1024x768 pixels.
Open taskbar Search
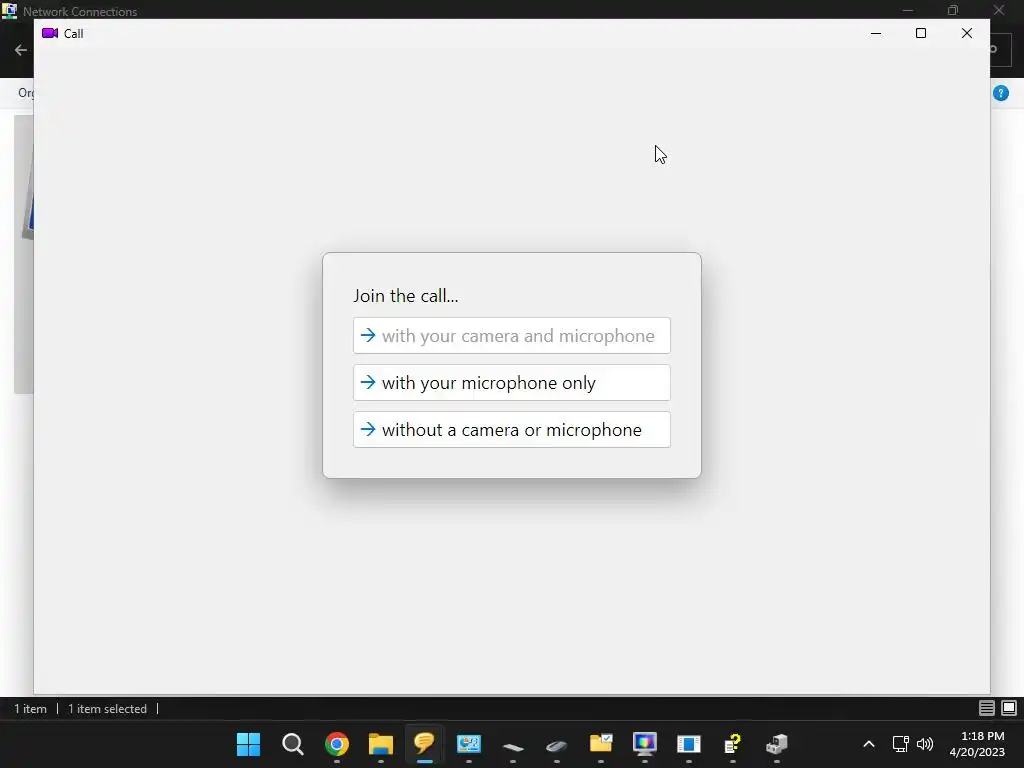pyautogui.click(x=293, y=744)
